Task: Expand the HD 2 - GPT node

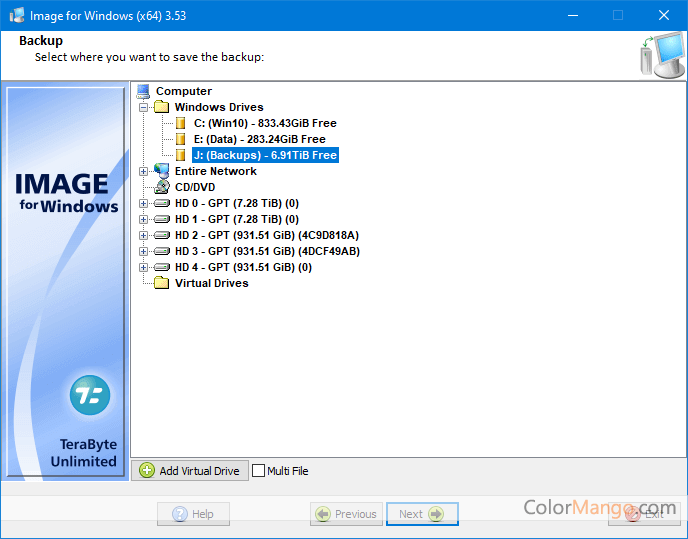Action: point(143,235)
